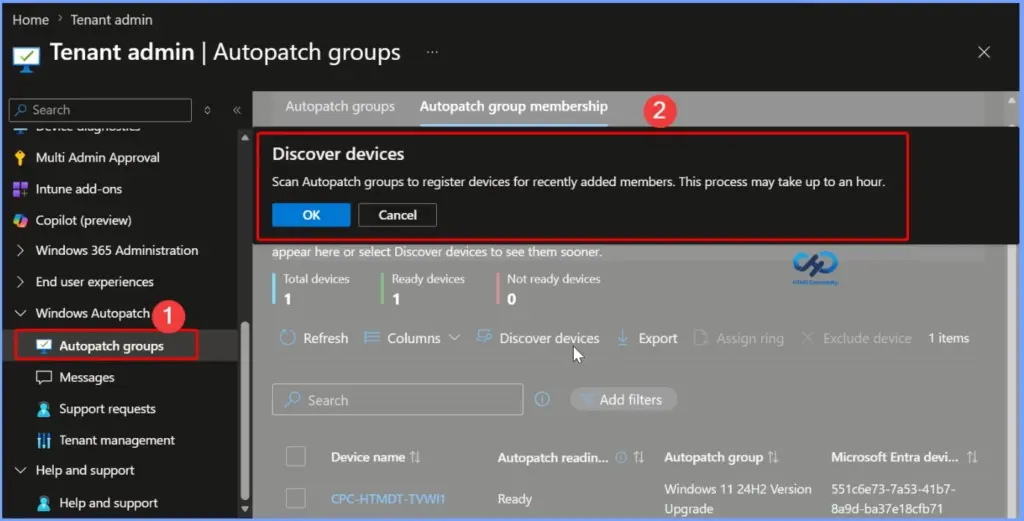Click the Discover devices toolbar icon
This screenshot has width=1024, height=521.
tap(484, 337)
